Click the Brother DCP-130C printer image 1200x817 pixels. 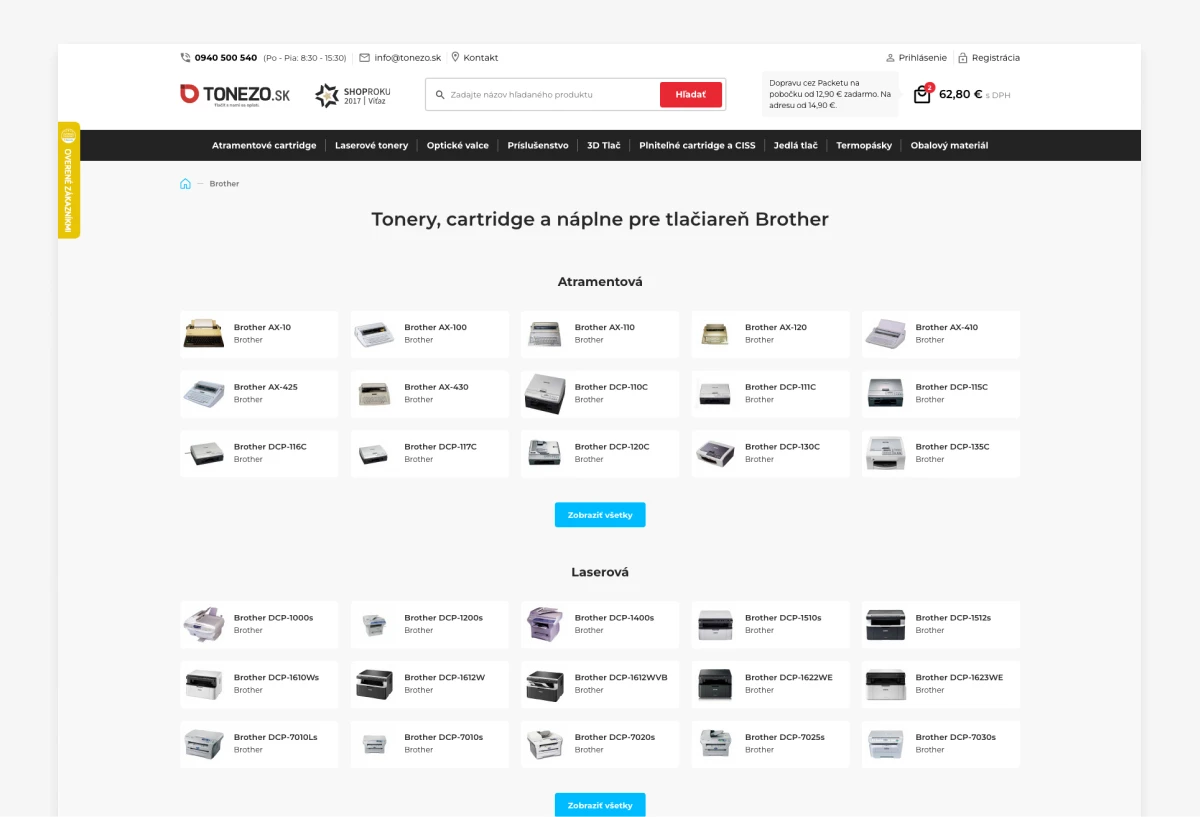715,454
